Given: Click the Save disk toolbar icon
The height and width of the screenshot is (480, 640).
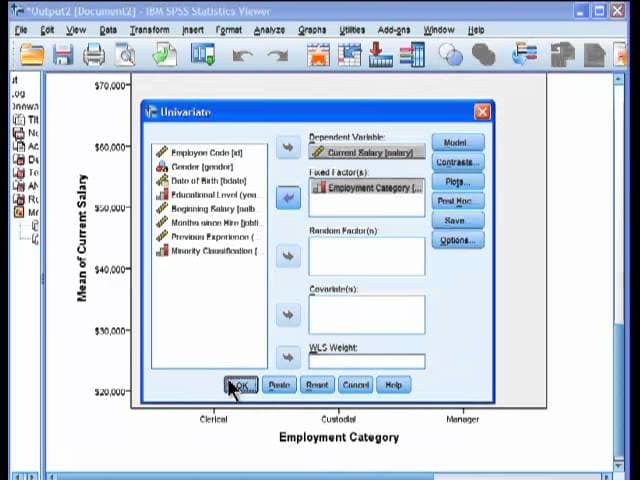Looking at the screenshot, I should tap(63, 55).
